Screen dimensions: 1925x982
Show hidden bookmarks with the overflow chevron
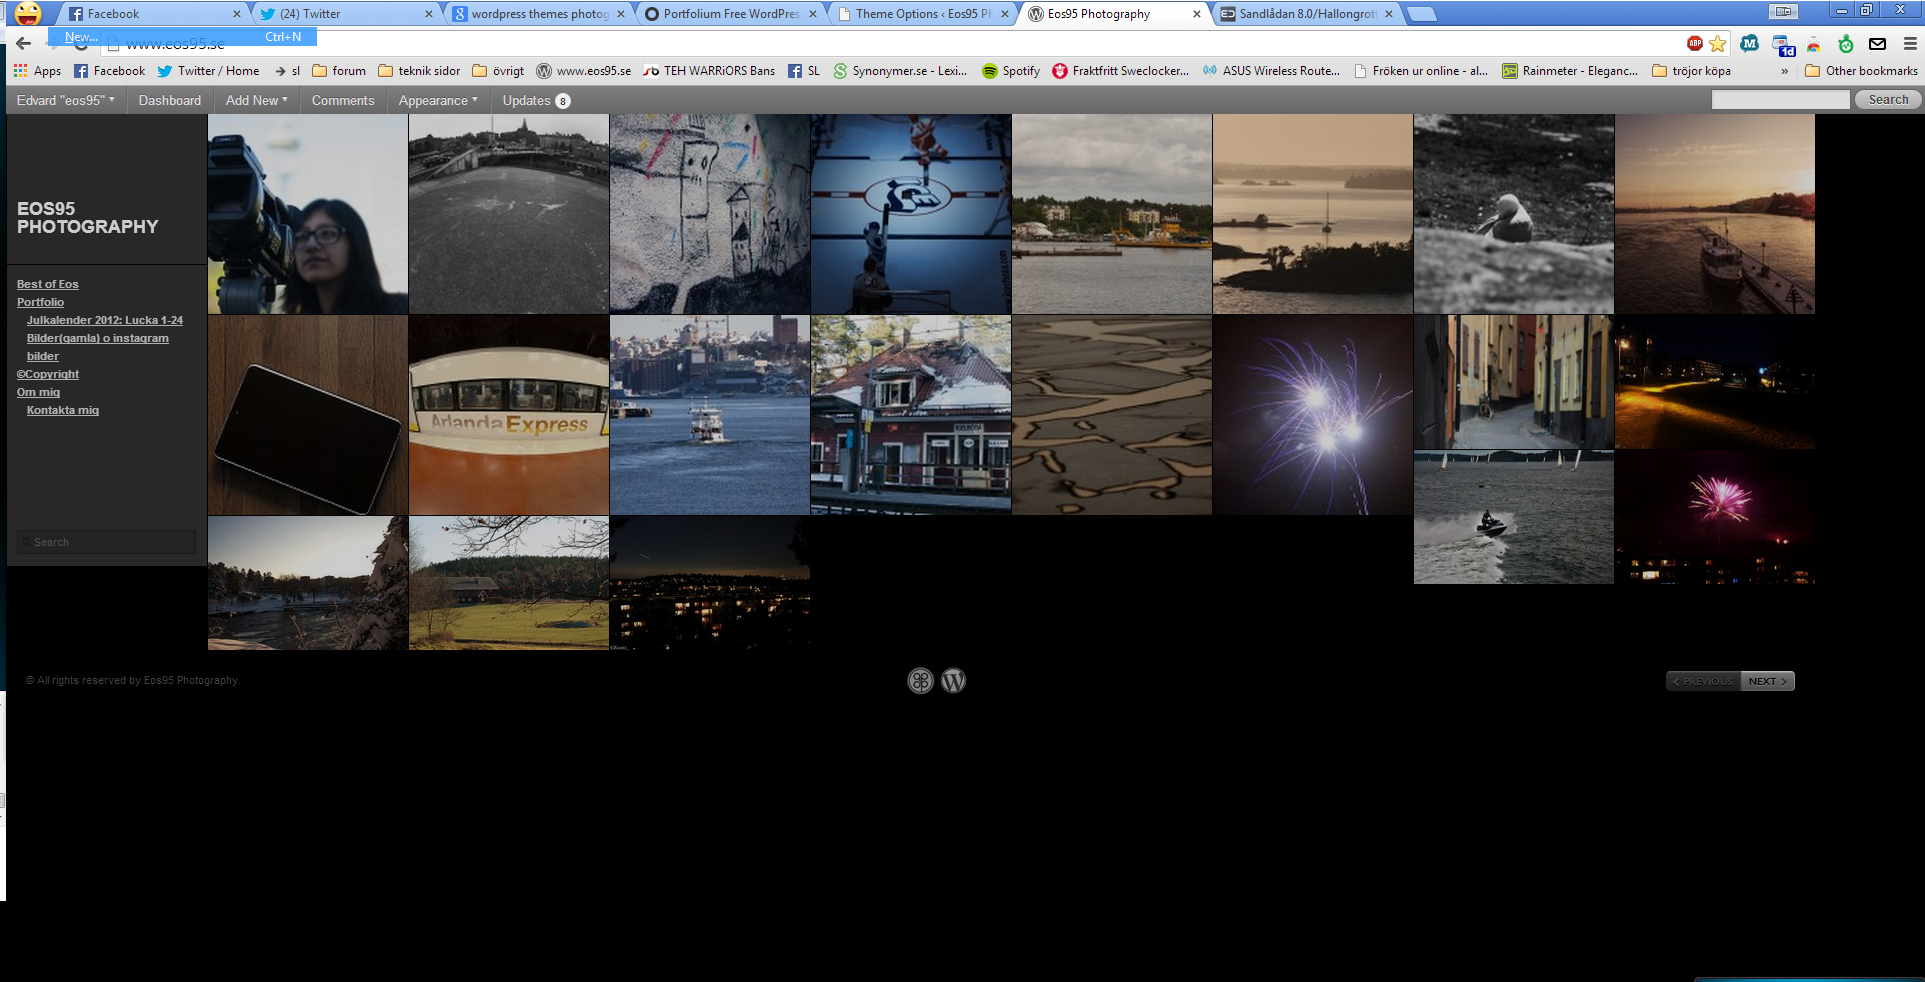click(x=1784, y=71)
